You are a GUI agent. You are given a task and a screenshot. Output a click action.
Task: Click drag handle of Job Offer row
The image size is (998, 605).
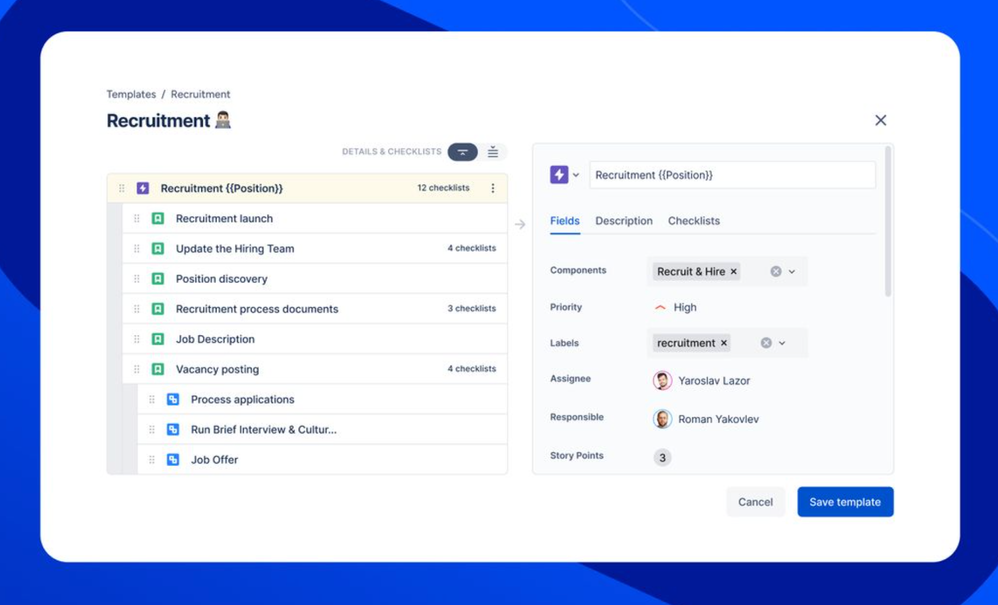151,459
